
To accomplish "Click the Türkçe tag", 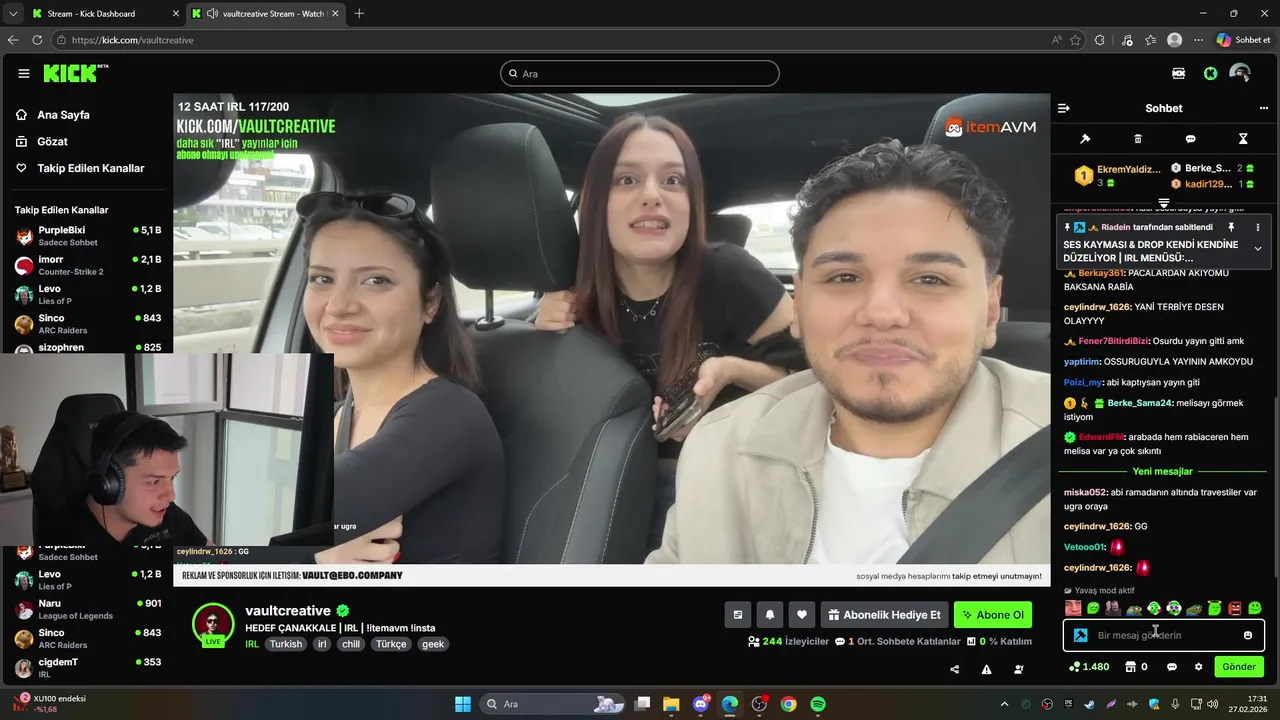I will [x=391, y=644].
